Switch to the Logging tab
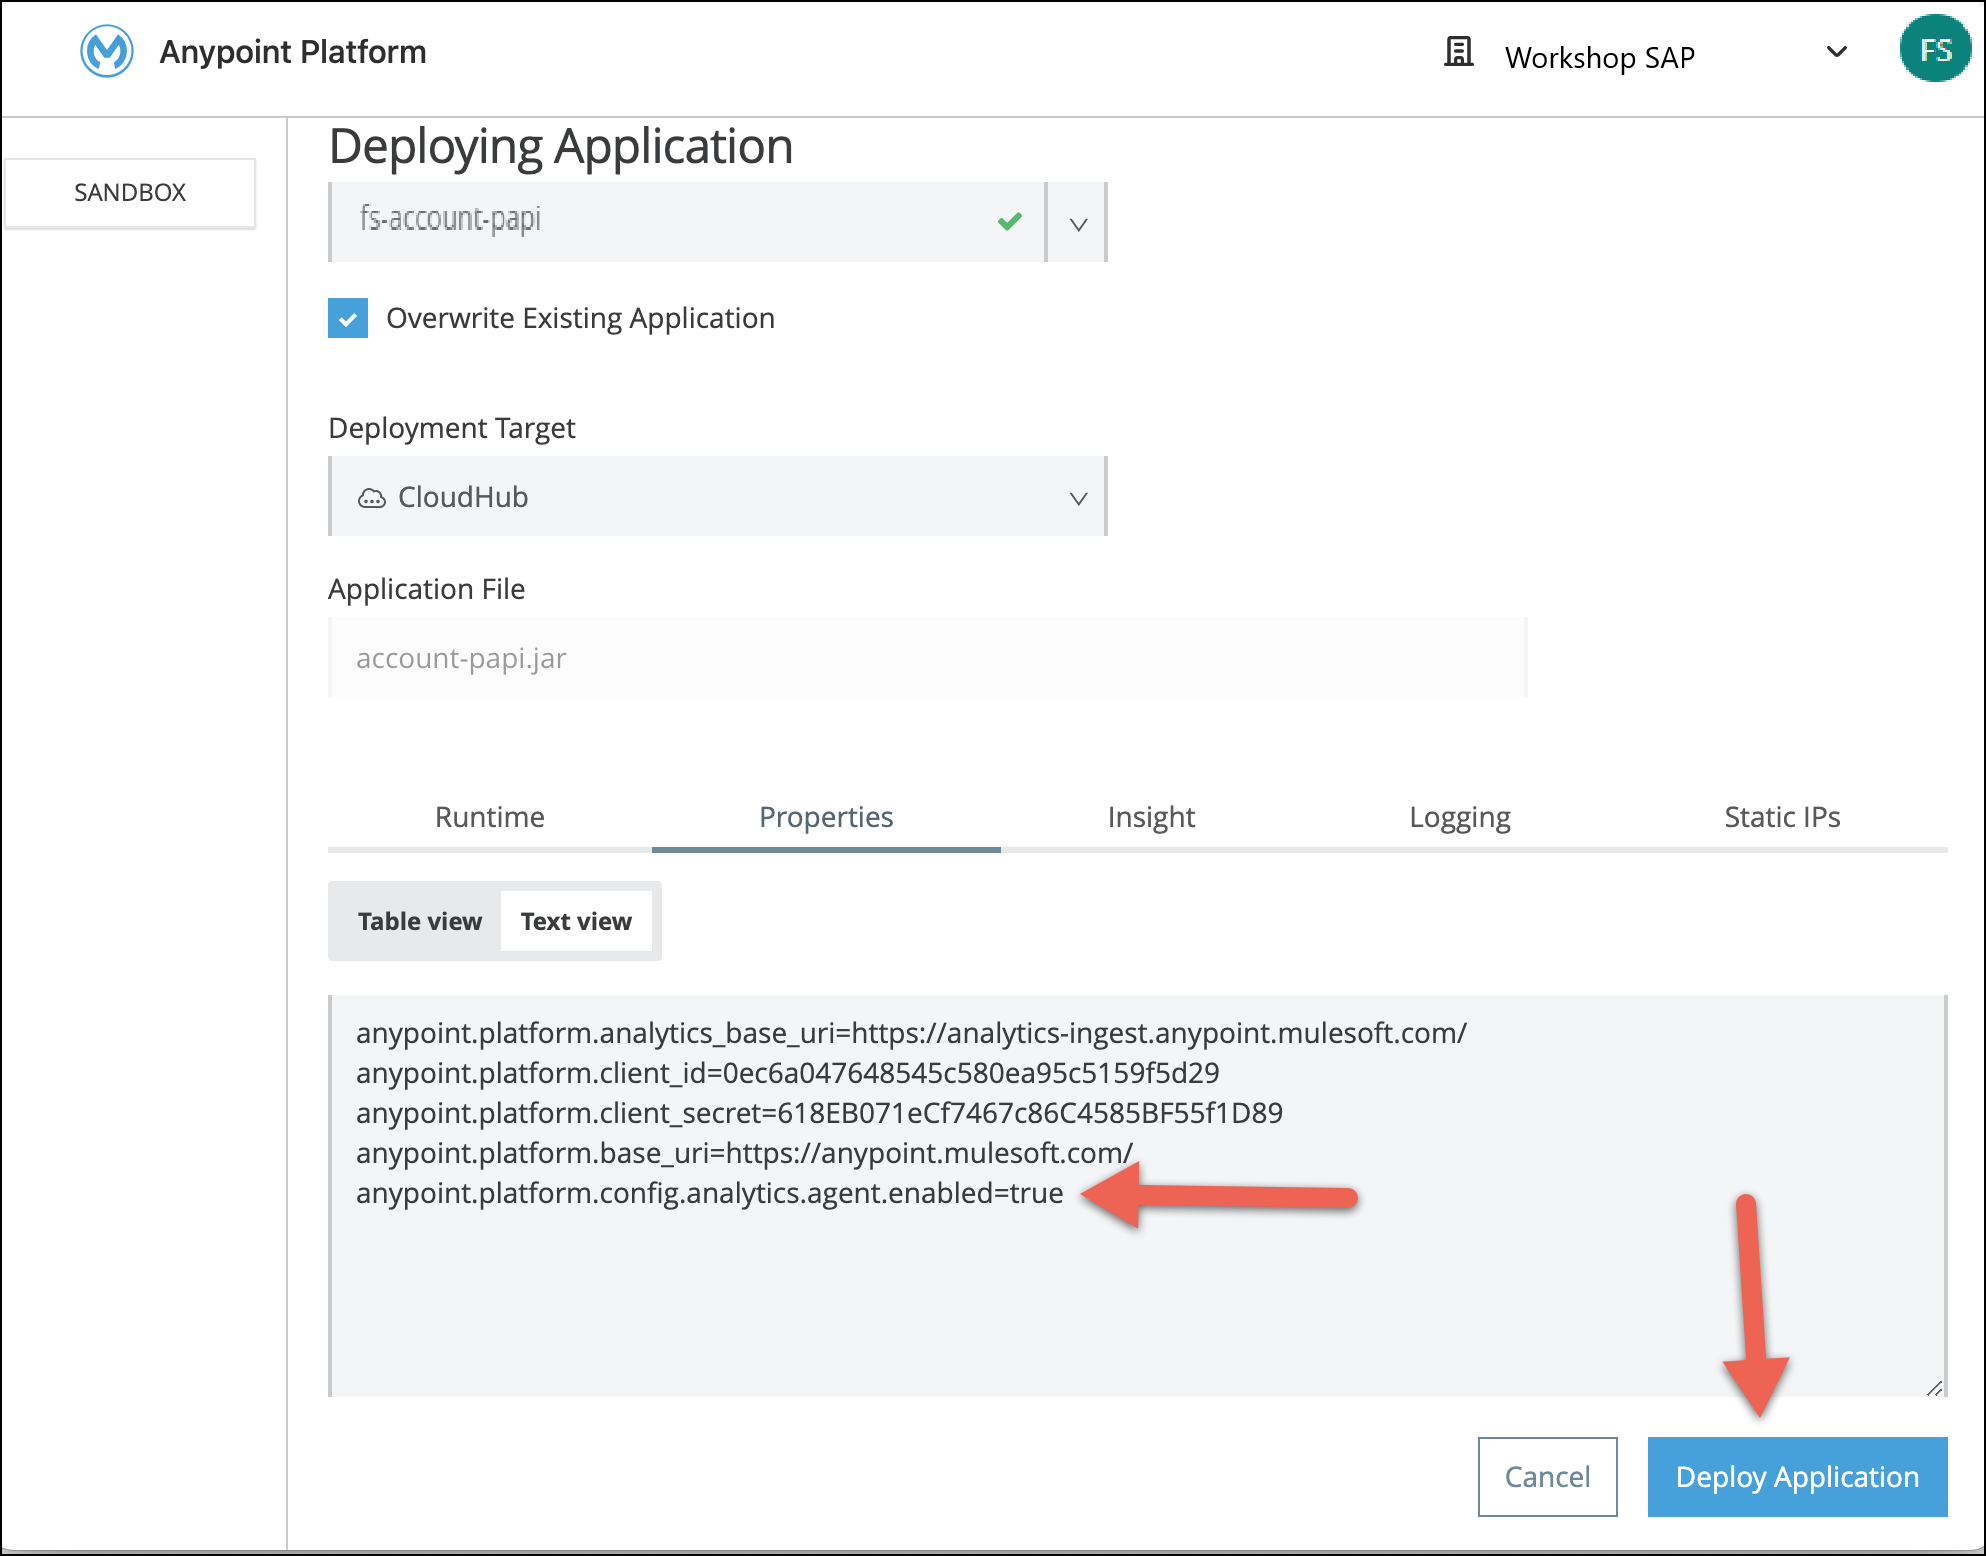 point(1459,817)
